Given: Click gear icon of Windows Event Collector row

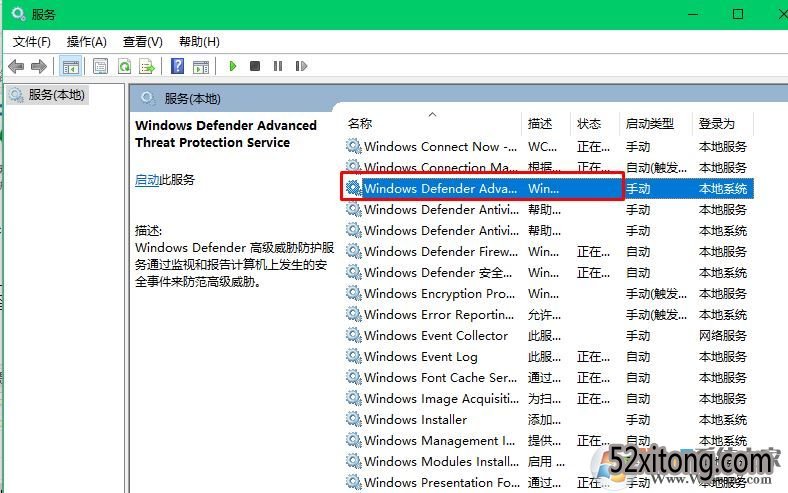Looking at the screenshot, I should (x=354, y=335).
